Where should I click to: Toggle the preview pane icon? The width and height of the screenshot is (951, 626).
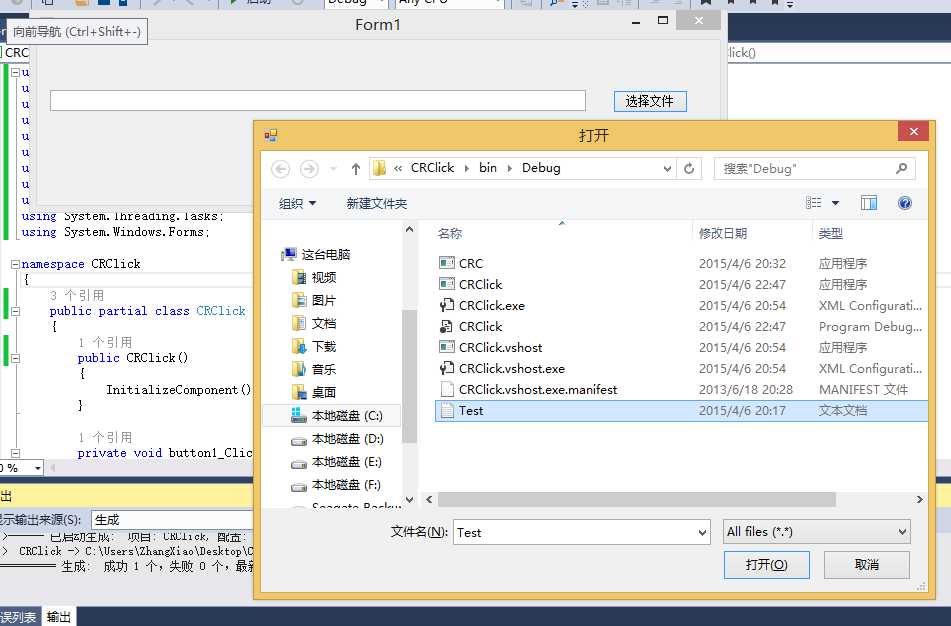pos(869,203)
